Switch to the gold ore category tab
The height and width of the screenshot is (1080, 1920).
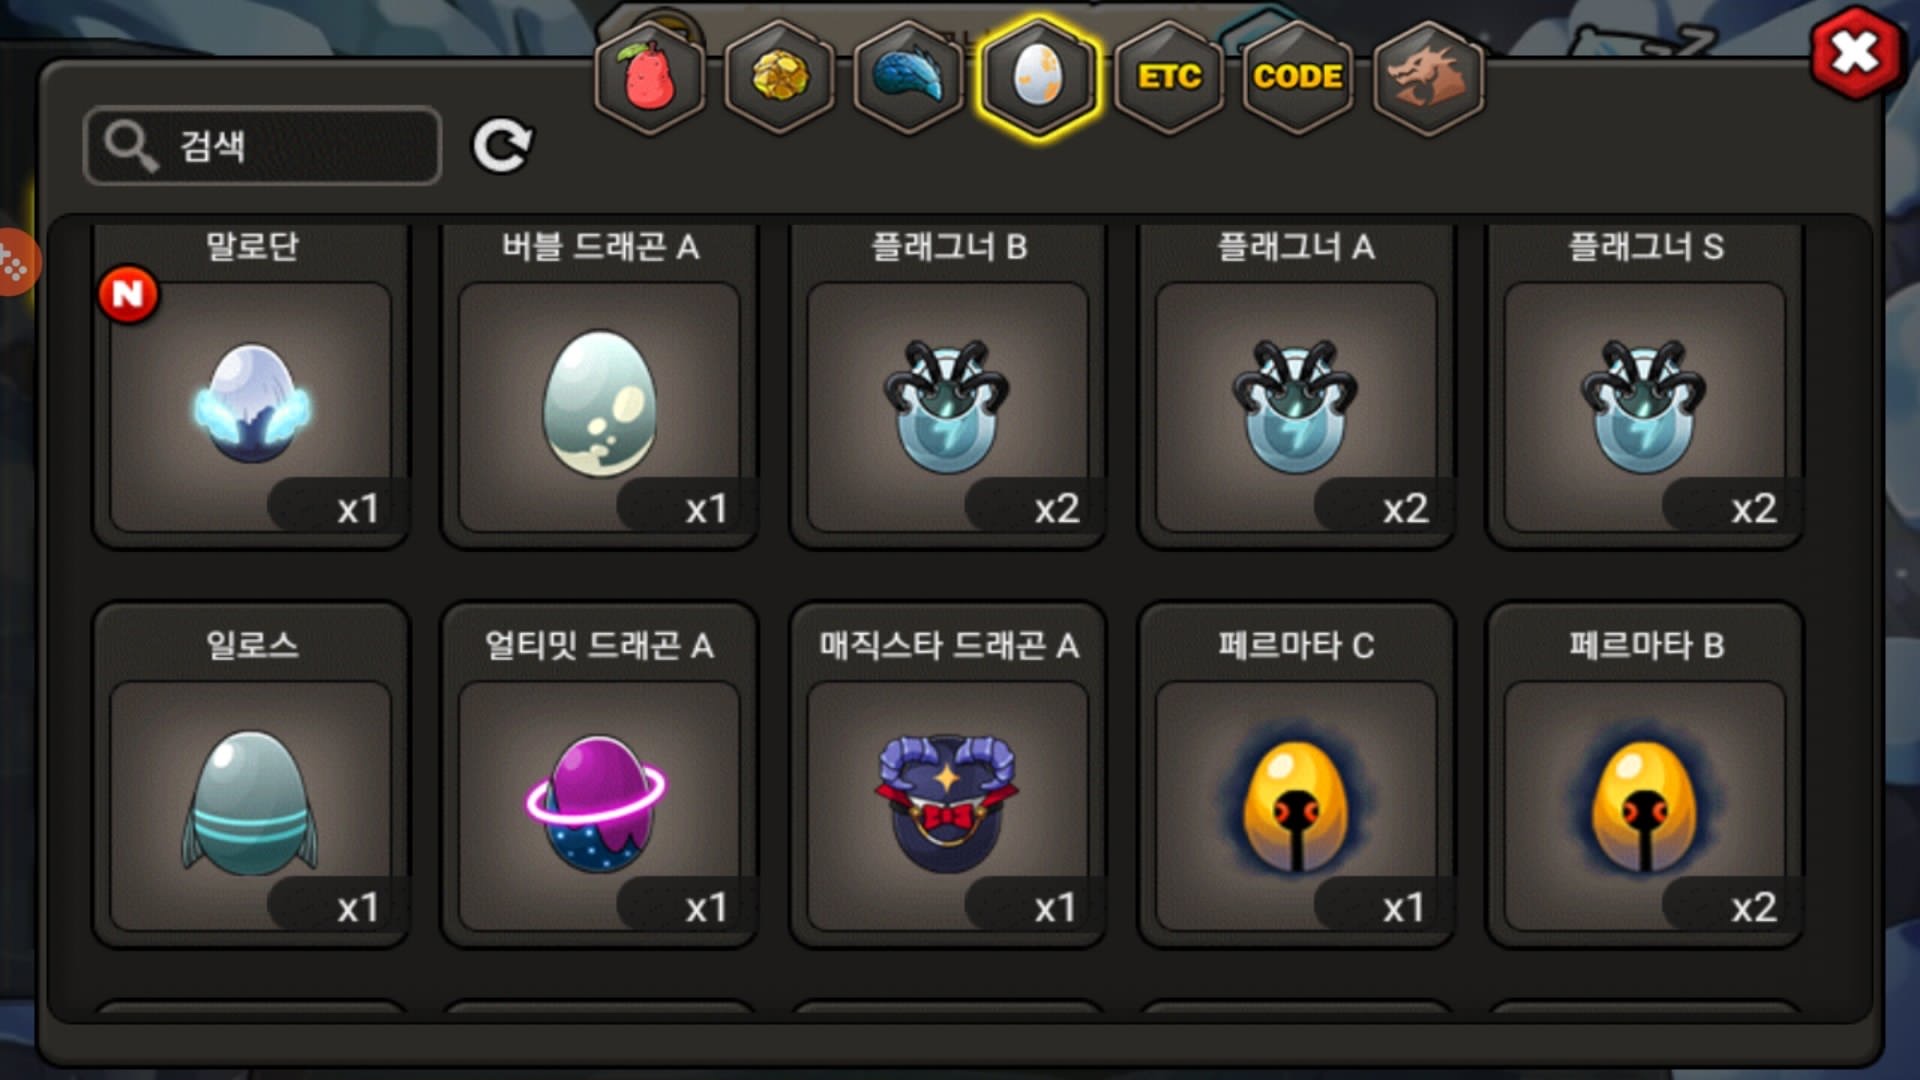coord(780,77)
